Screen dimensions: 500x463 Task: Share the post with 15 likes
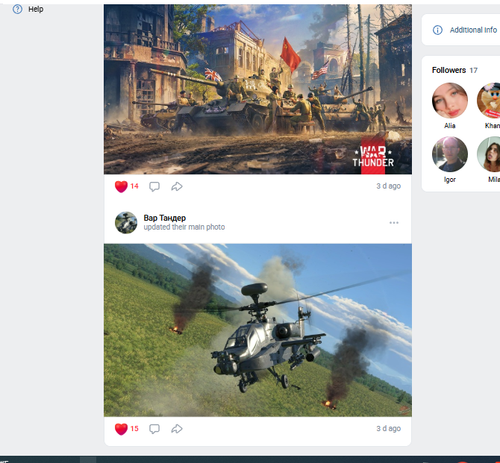point(177,429)
